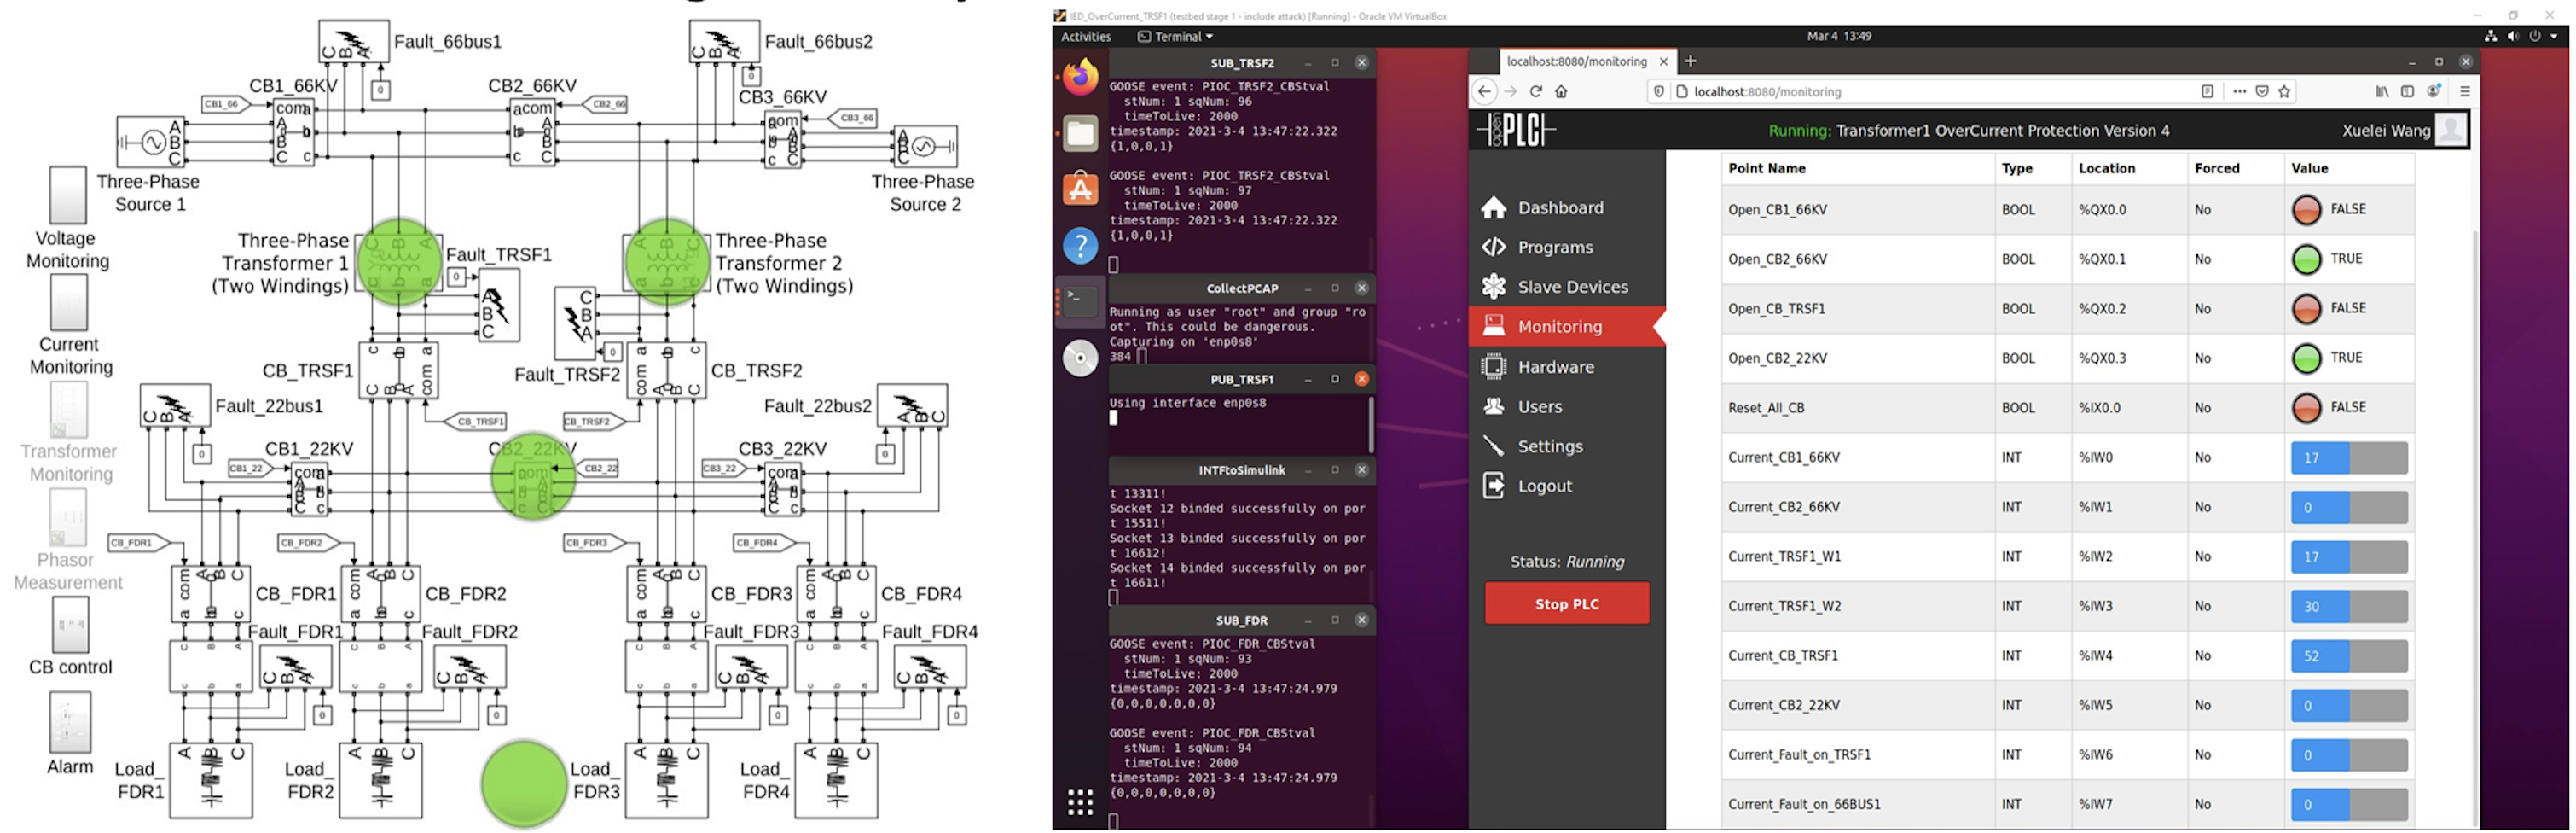Go to Dashboard in sidebar

(1559, 208)
